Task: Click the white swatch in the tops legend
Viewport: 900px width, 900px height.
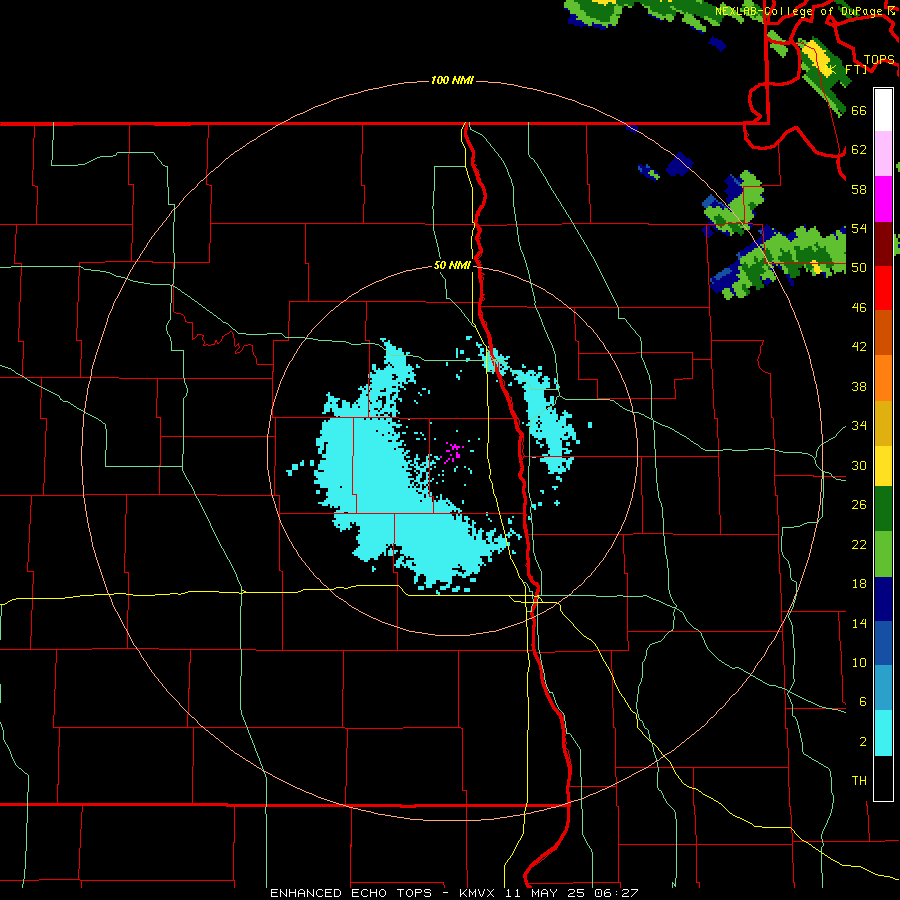Action: click(x=883, y=110)
